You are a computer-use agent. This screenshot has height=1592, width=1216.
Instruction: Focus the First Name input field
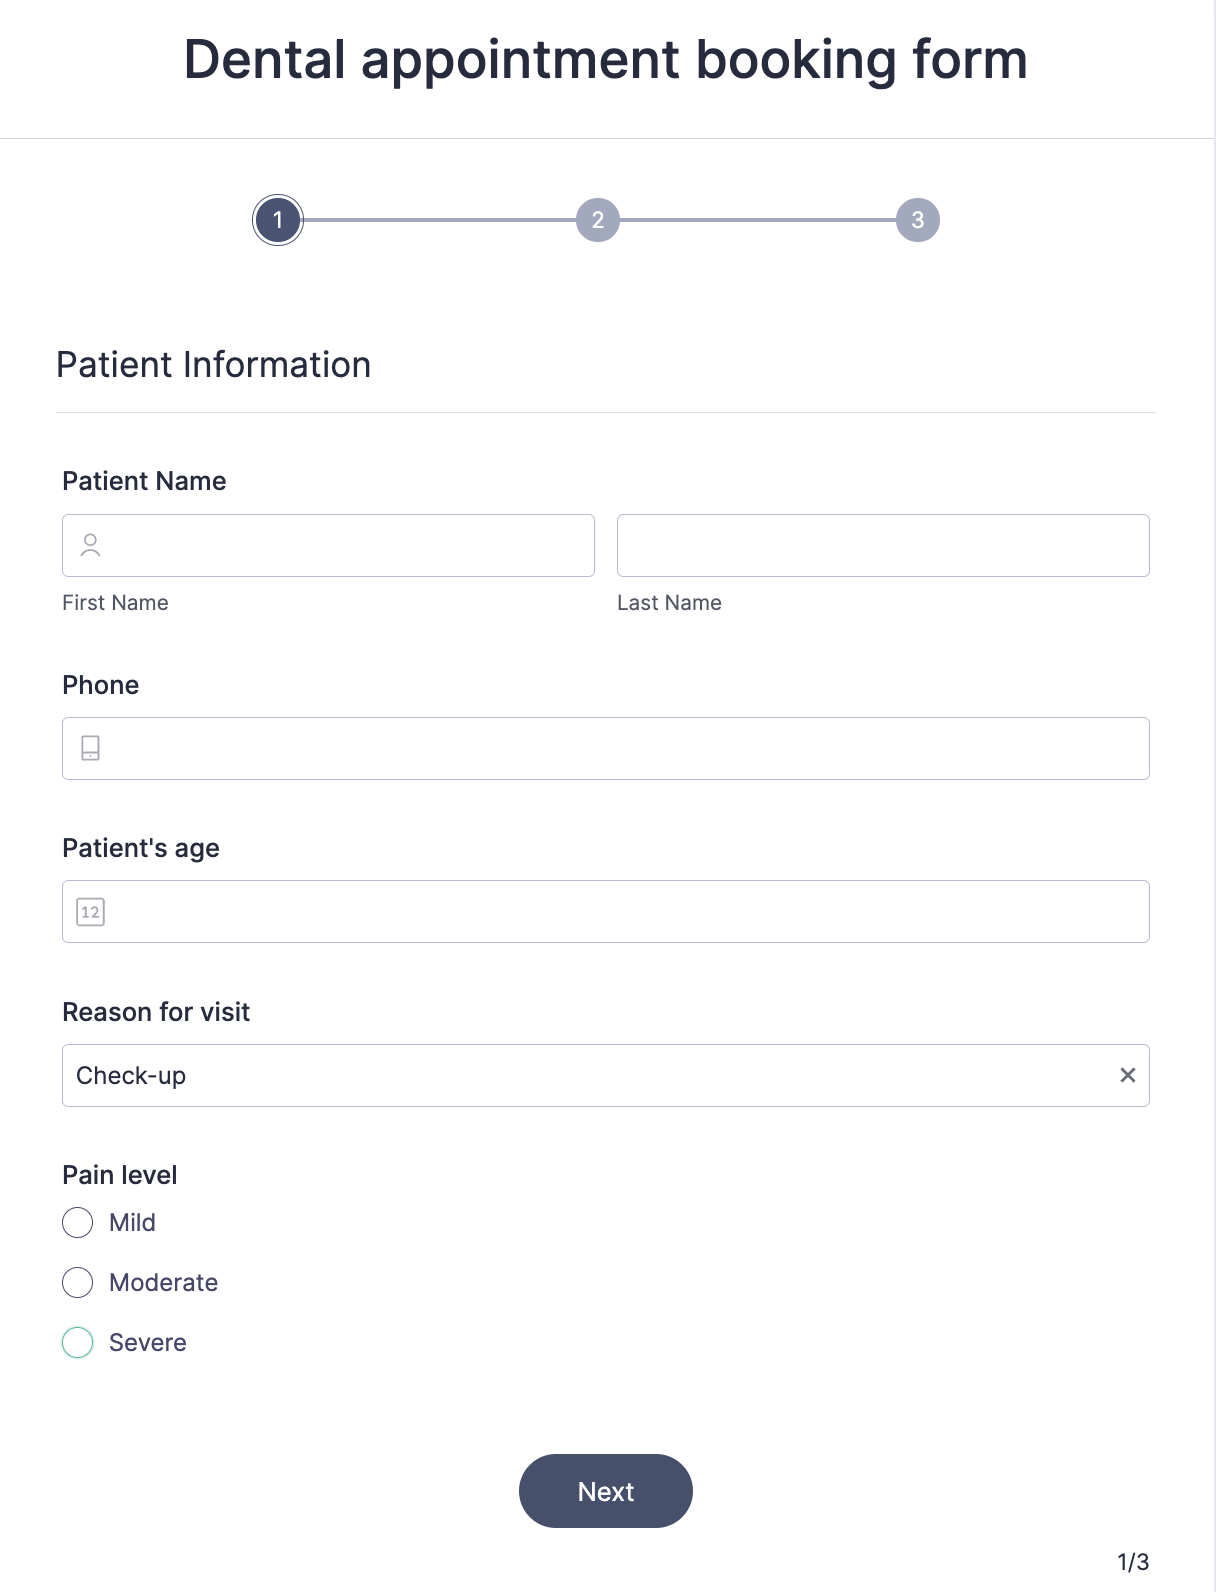coord(328,545)
